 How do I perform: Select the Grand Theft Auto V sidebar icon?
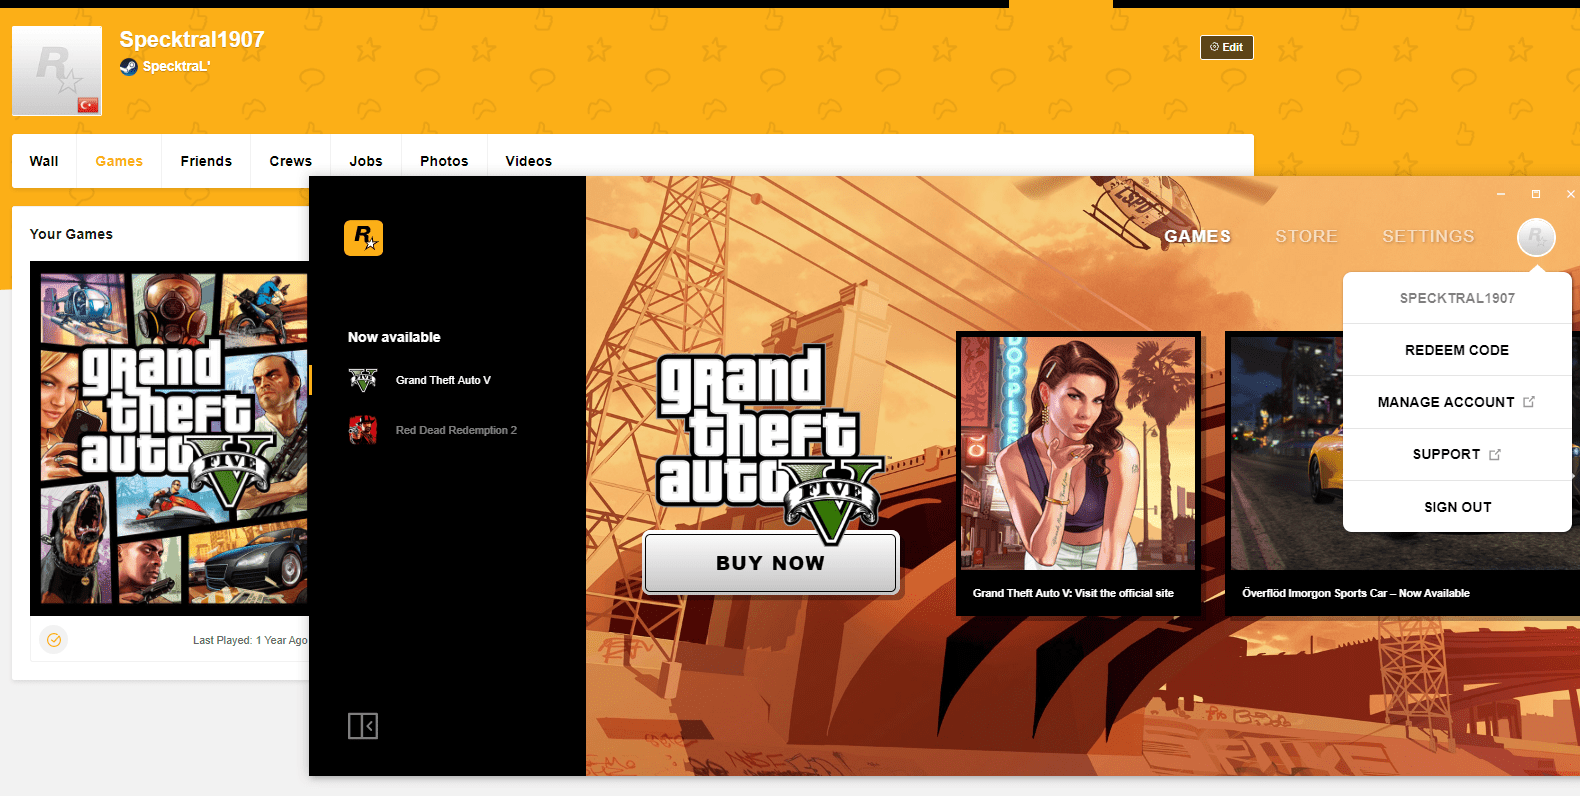[363, 380]
